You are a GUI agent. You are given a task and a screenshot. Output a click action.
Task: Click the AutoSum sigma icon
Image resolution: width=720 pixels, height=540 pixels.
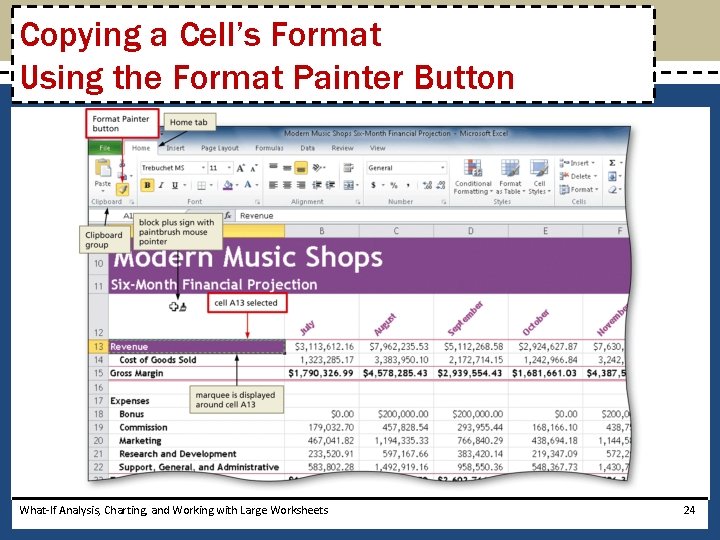(x=612, y=163)
